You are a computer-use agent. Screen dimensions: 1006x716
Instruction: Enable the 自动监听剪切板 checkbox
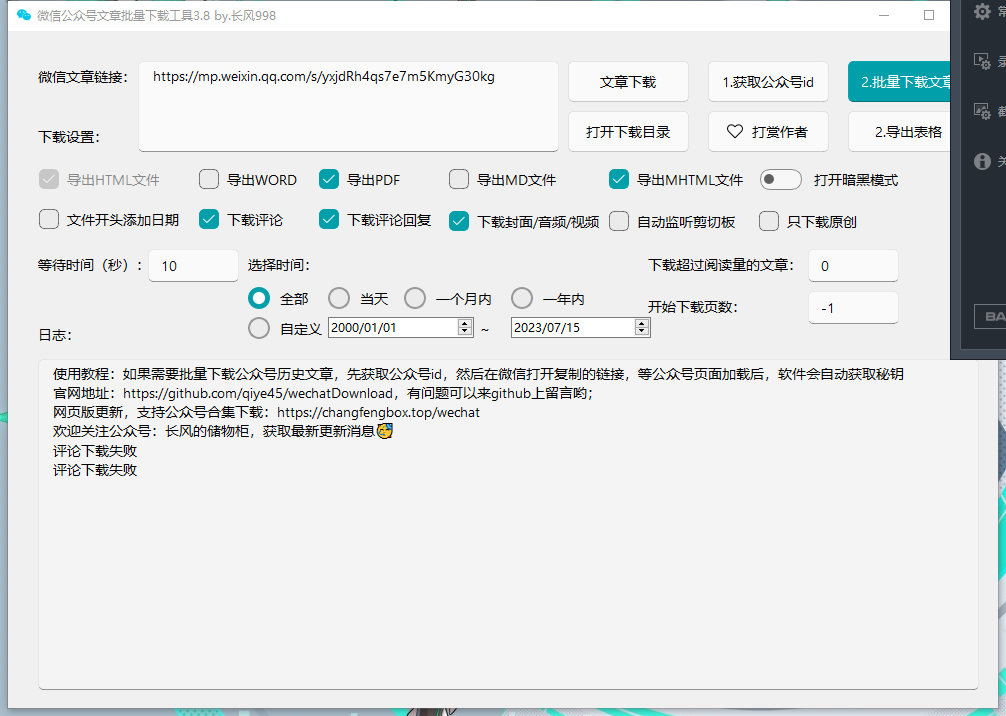coord(618,221)
